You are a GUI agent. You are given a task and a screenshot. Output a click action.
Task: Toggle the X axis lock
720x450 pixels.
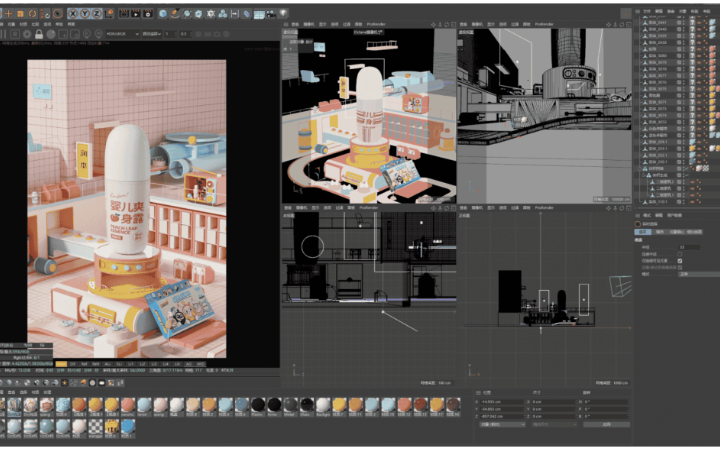[x=73, y=14]
